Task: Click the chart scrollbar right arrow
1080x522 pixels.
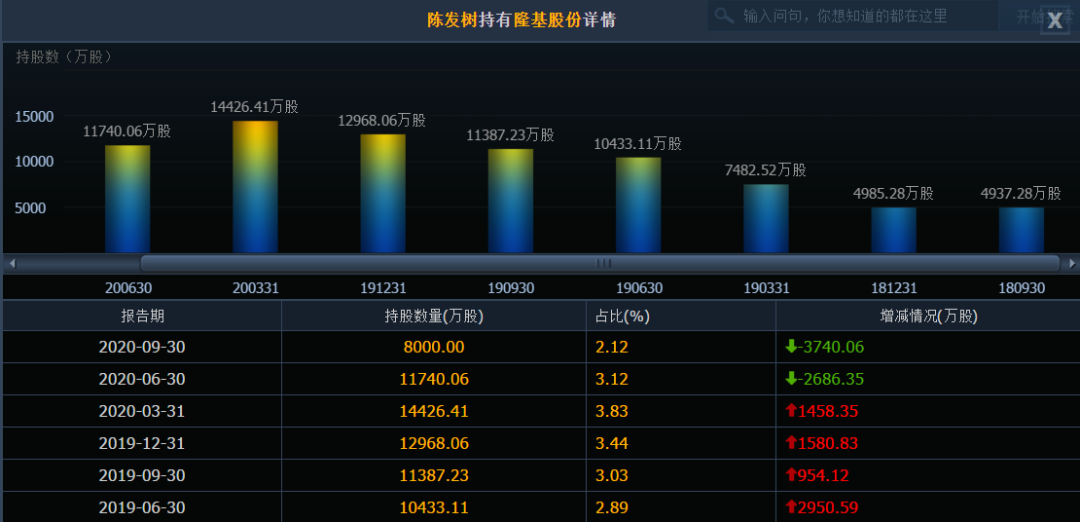Action: pos(1071,263)
